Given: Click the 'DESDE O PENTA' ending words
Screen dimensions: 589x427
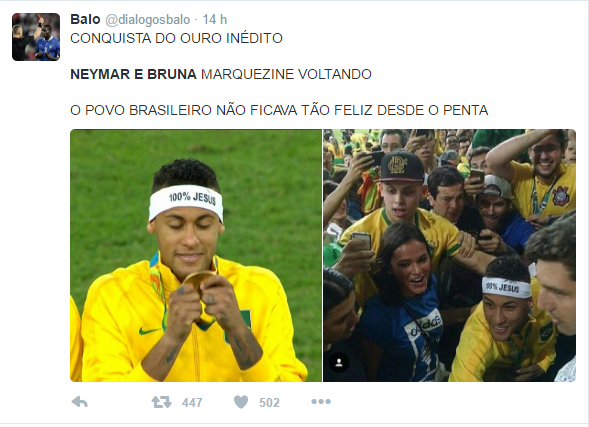Looking at the screenshot, I should [433, 110].
